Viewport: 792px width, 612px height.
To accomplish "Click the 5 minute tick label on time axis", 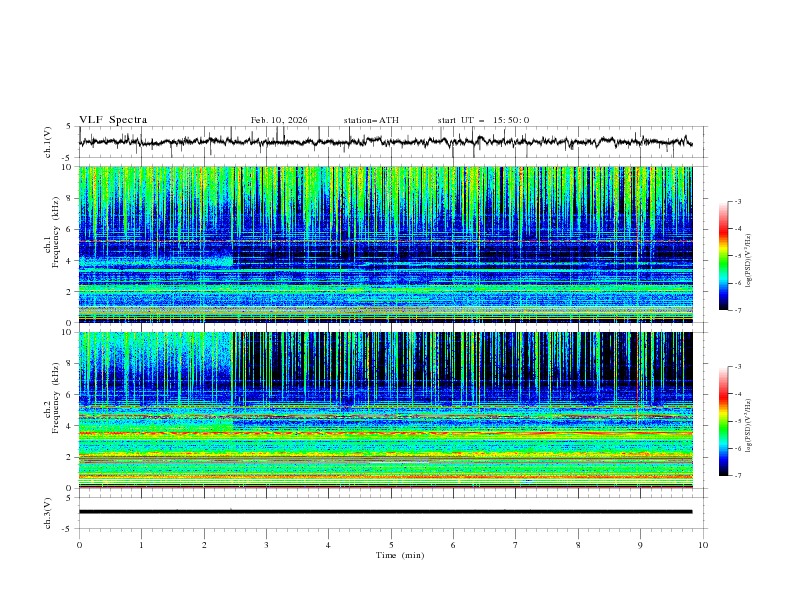I will (391, 545).
